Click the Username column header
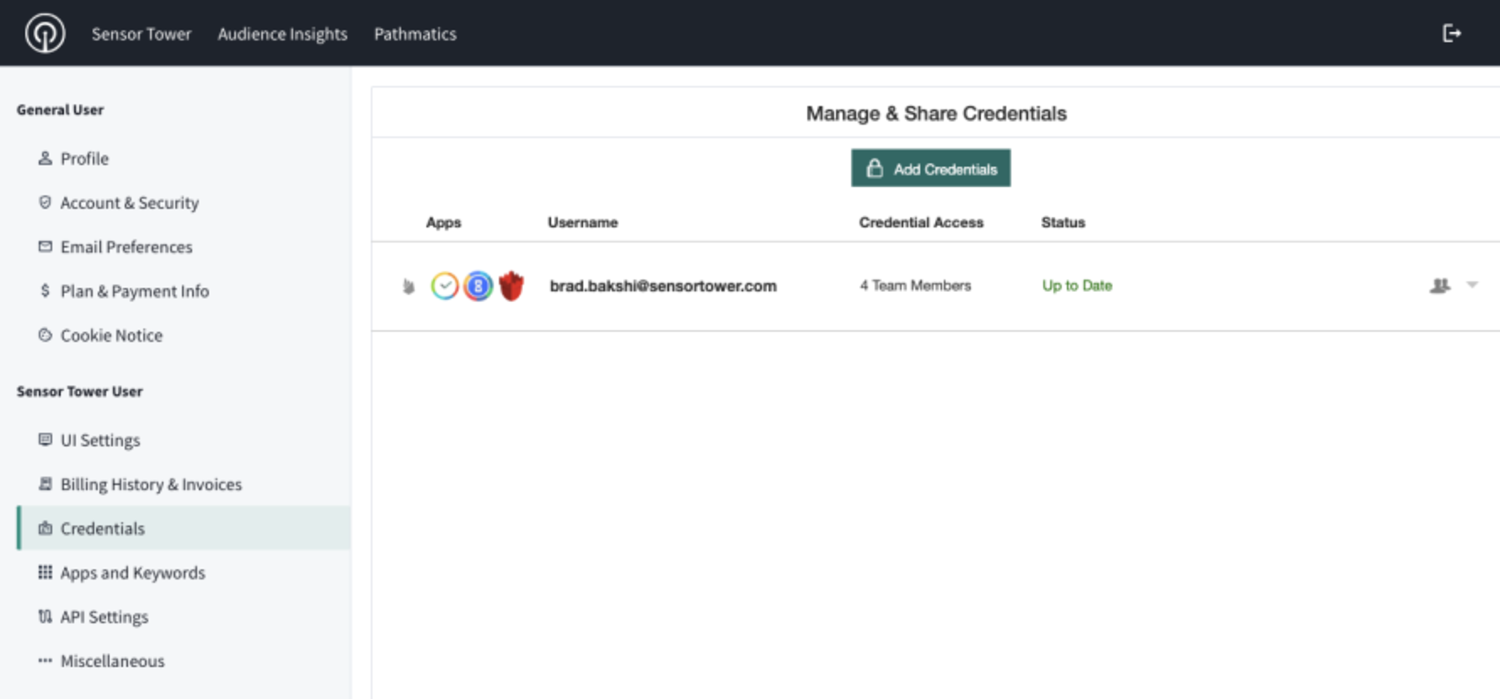 (583, 222)
